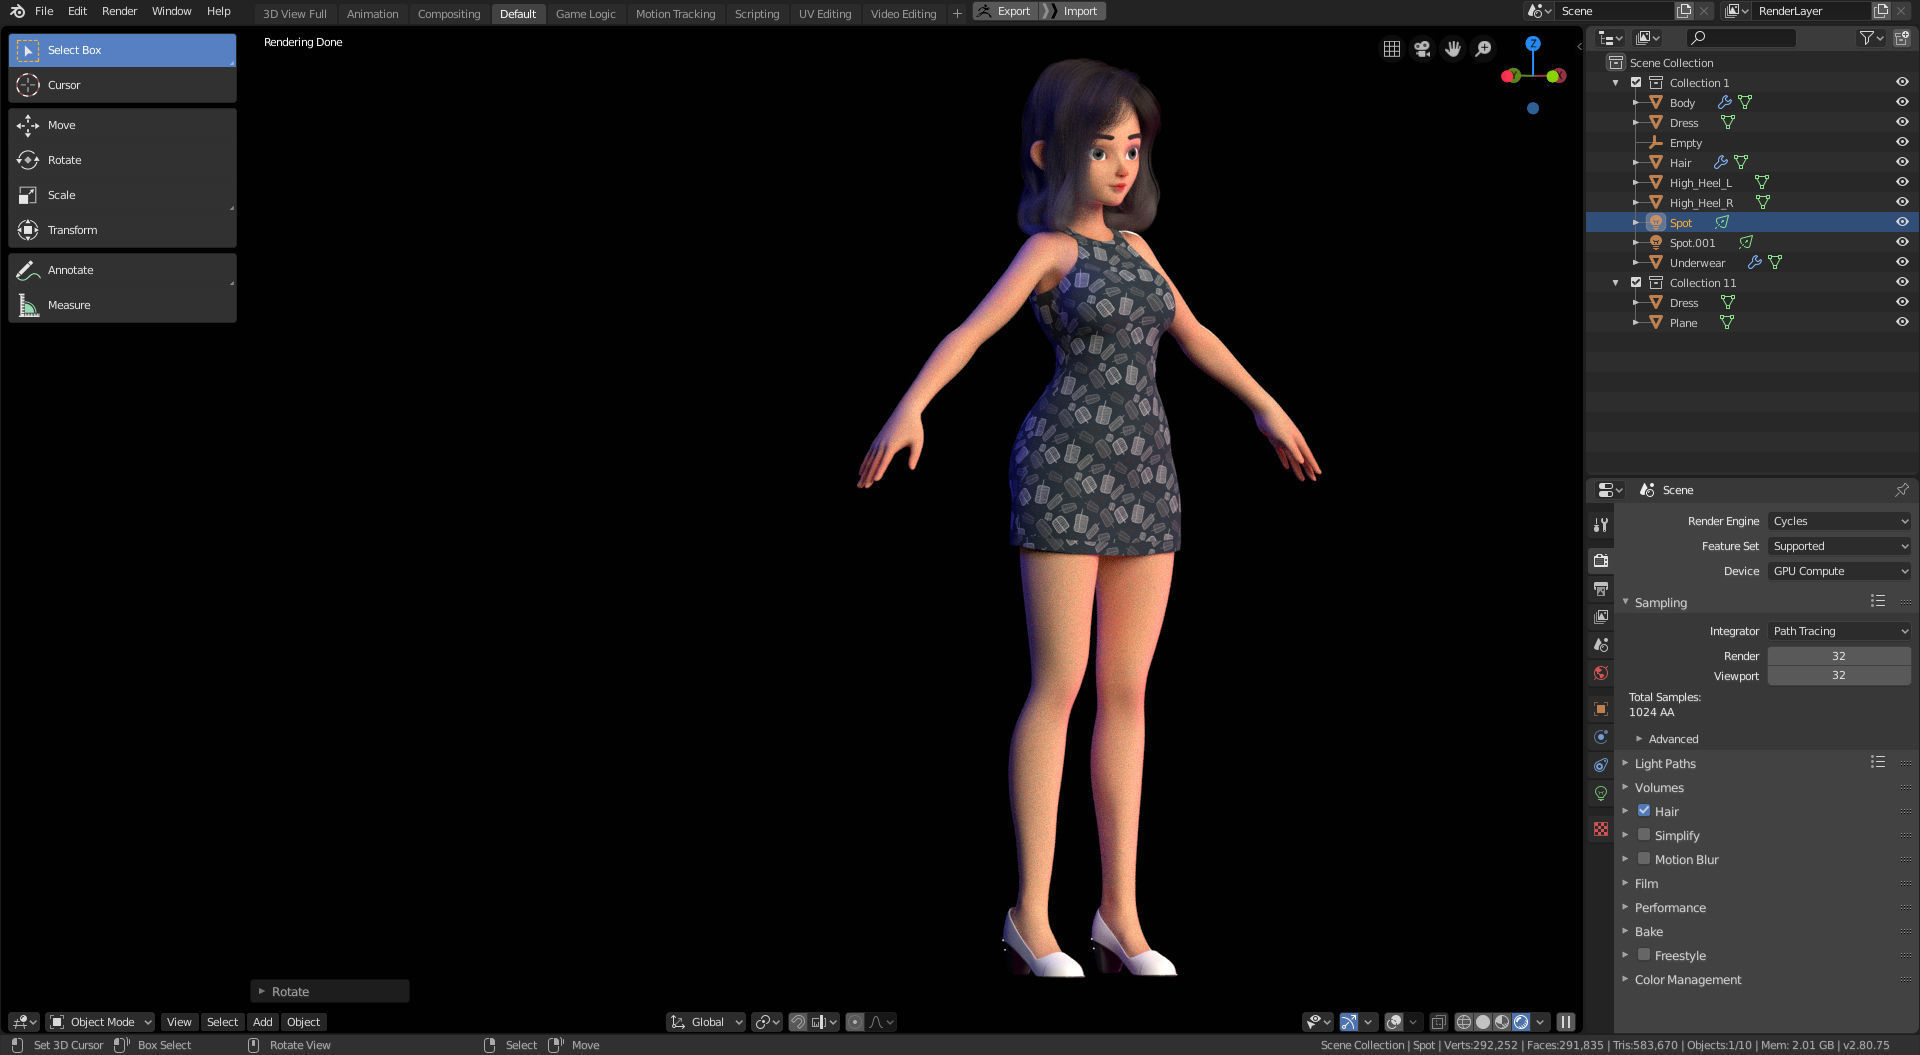The height and width of the screenshot is (1055, 1920).
Task: Hide the Spot.001 light in outliner
Action: click(x=1902, y=242)
